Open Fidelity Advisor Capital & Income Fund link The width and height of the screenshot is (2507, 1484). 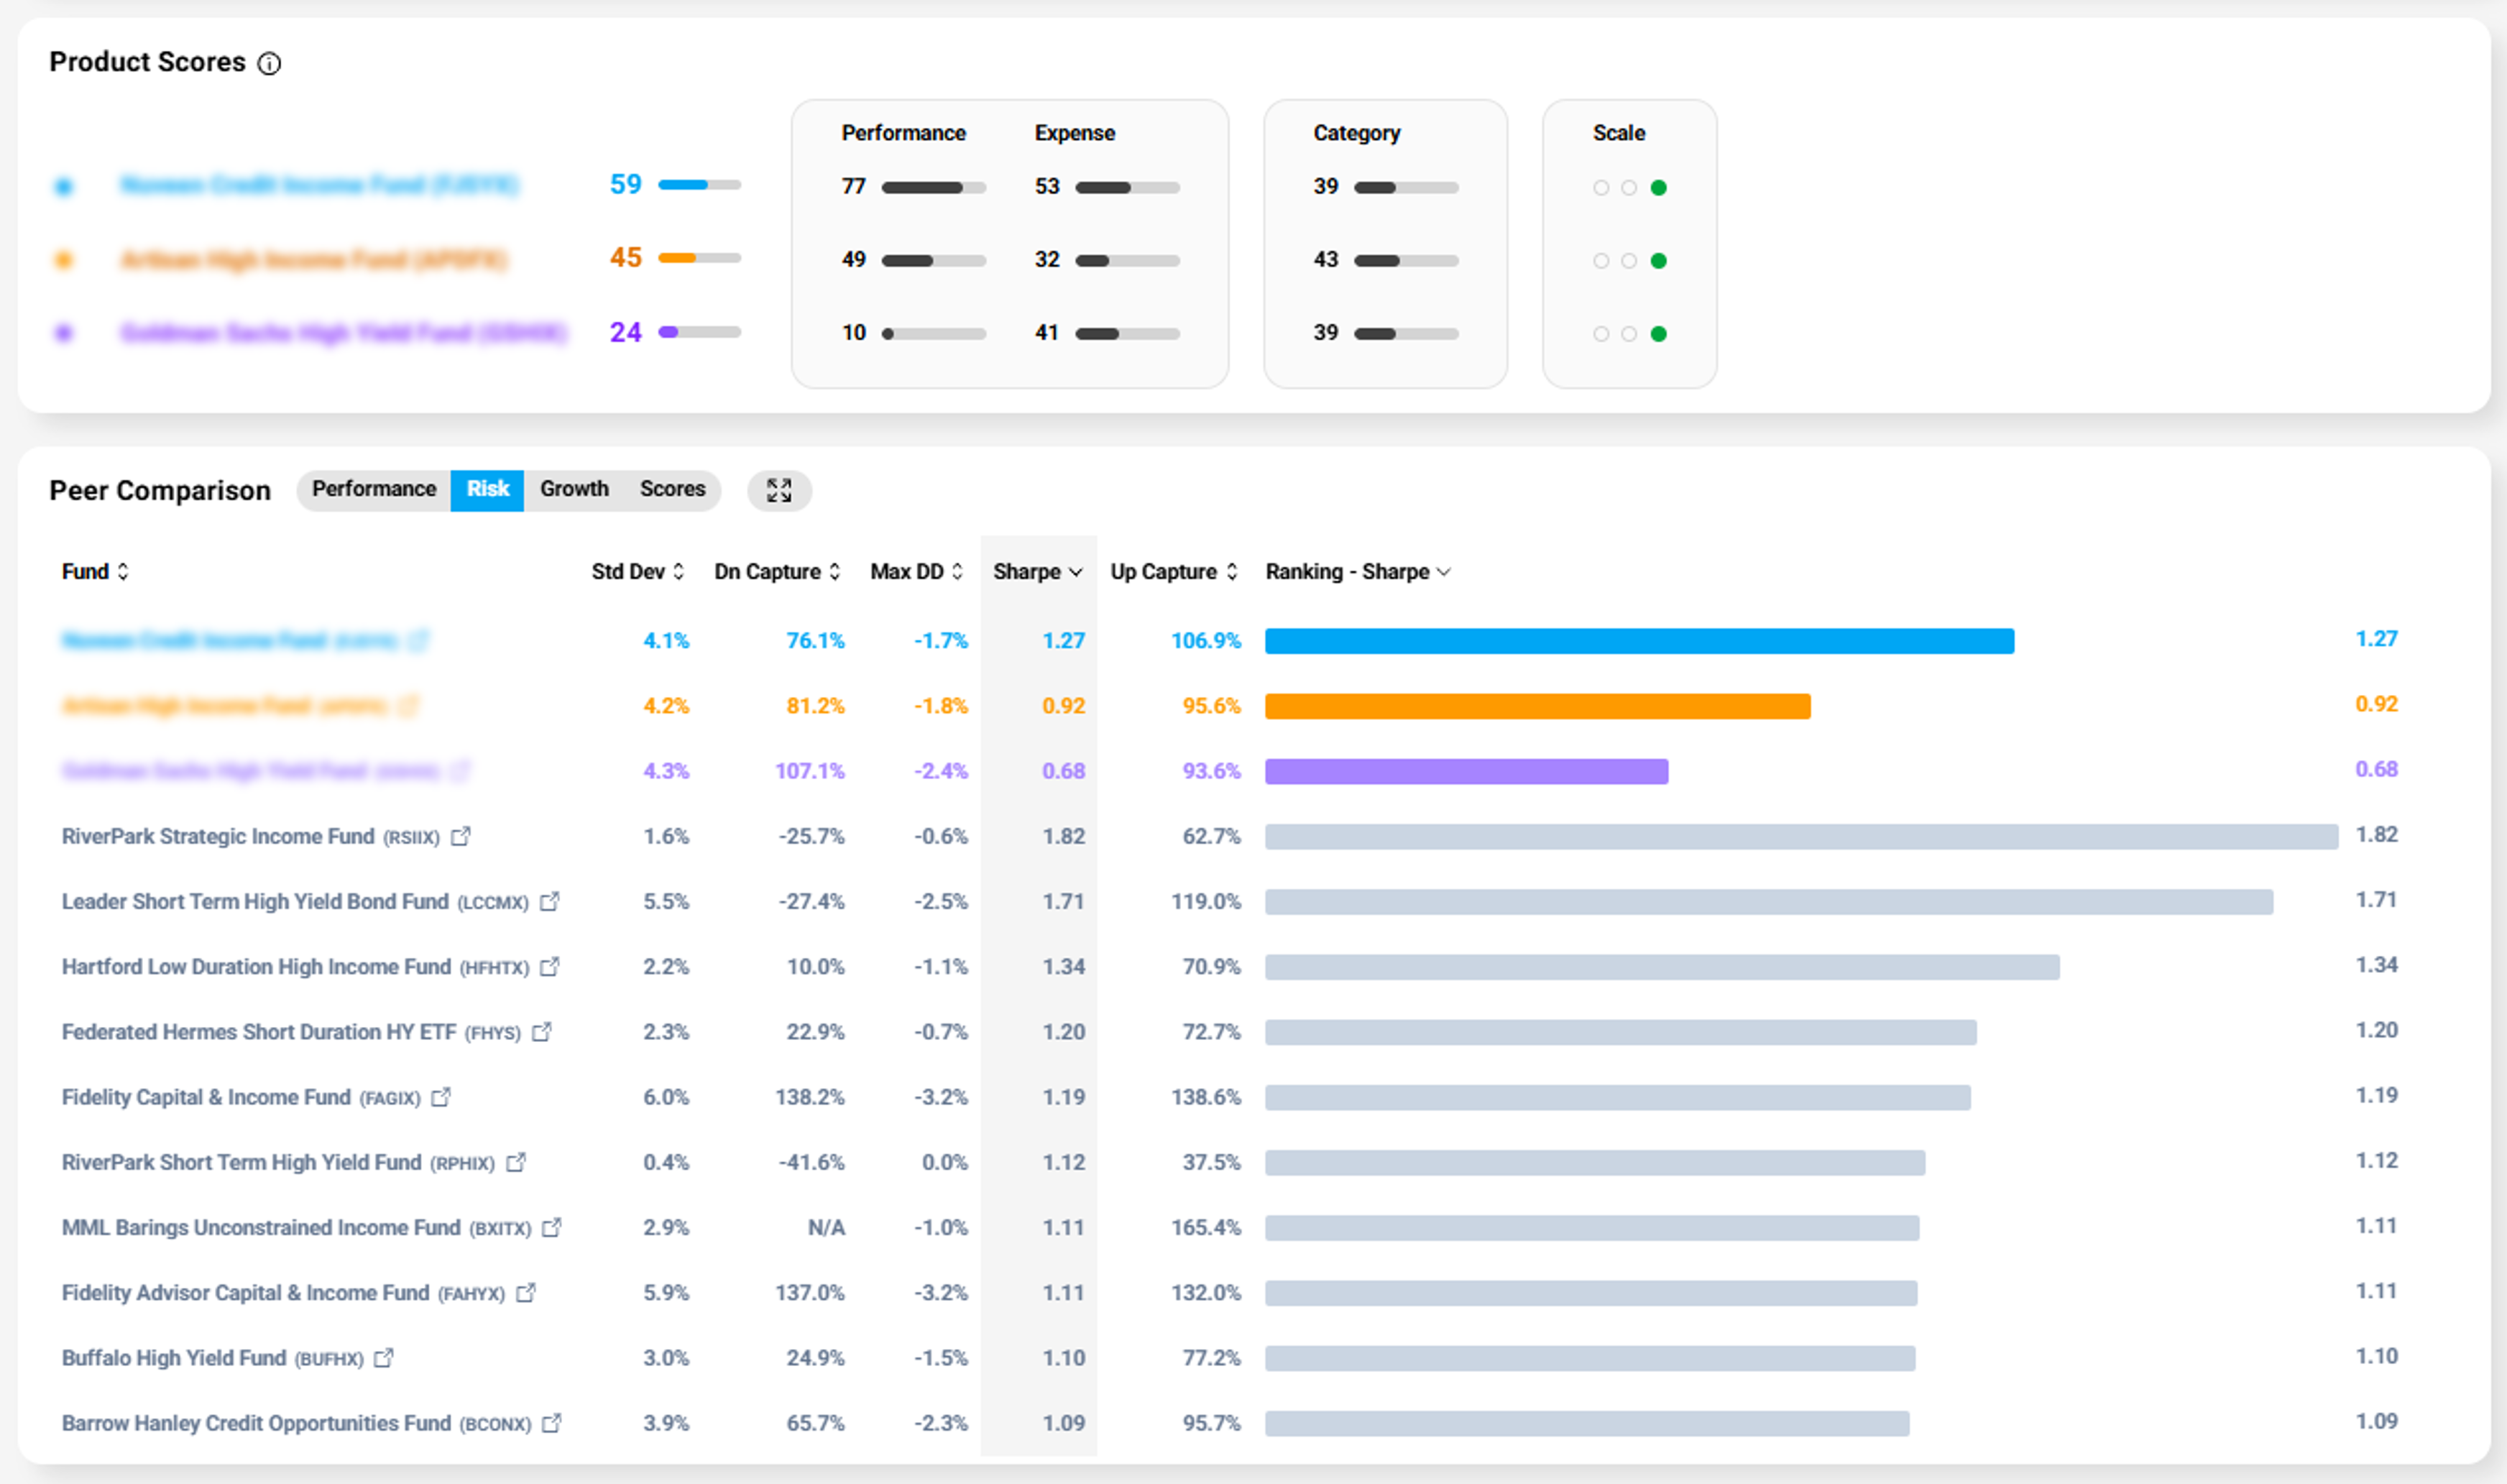click(x=283, y=1293)
